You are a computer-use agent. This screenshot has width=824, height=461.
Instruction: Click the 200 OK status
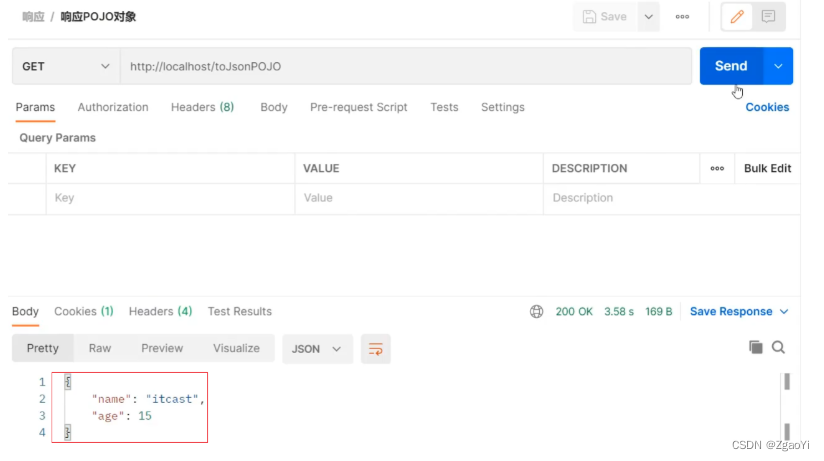[x=574, y=312]
